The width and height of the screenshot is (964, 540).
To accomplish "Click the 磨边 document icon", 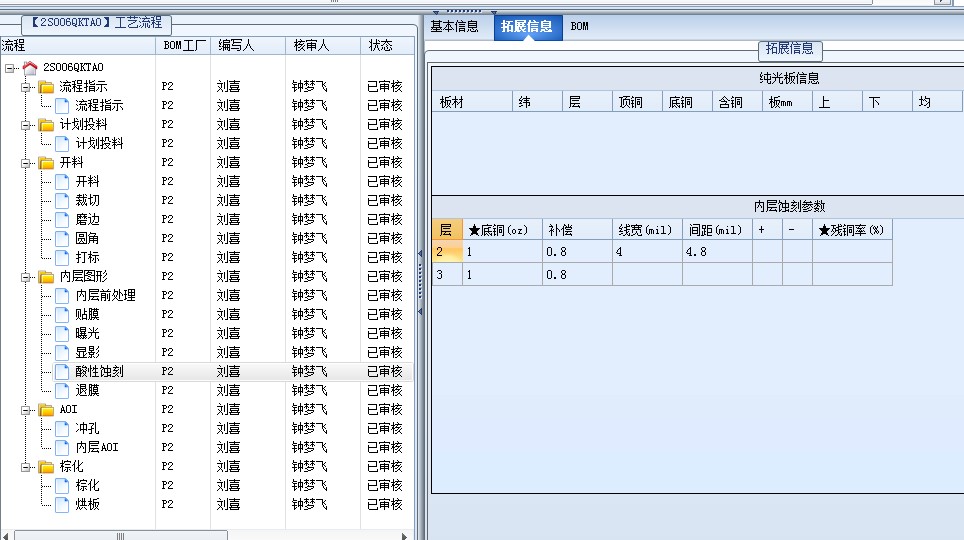I will coord(62,220).
